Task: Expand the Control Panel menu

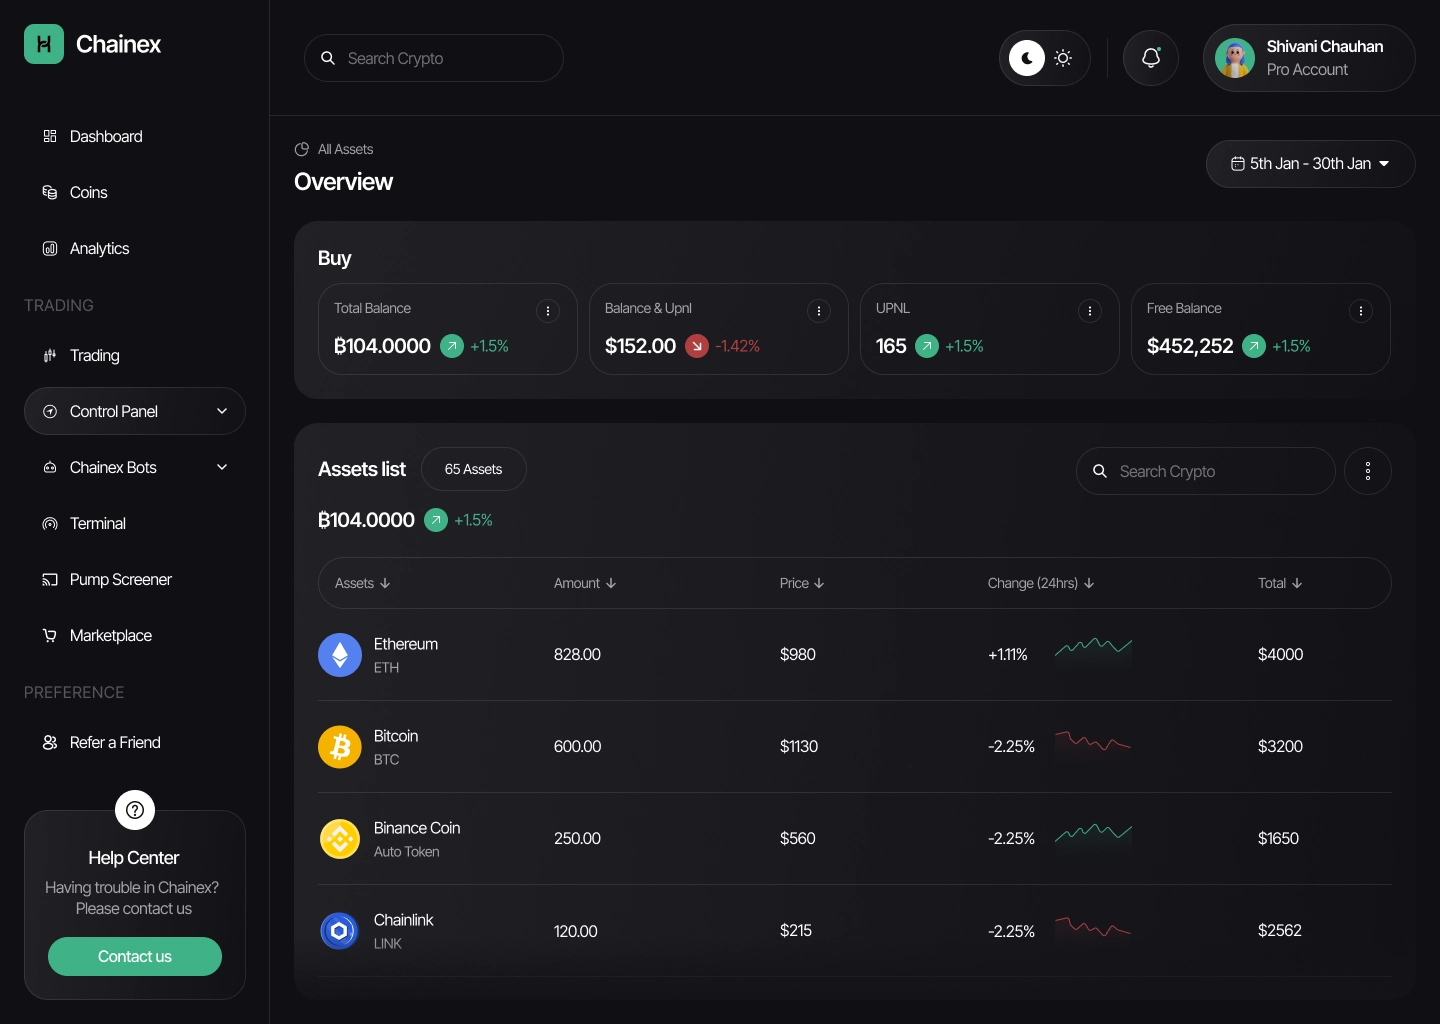Action: (x=135, y=411)
